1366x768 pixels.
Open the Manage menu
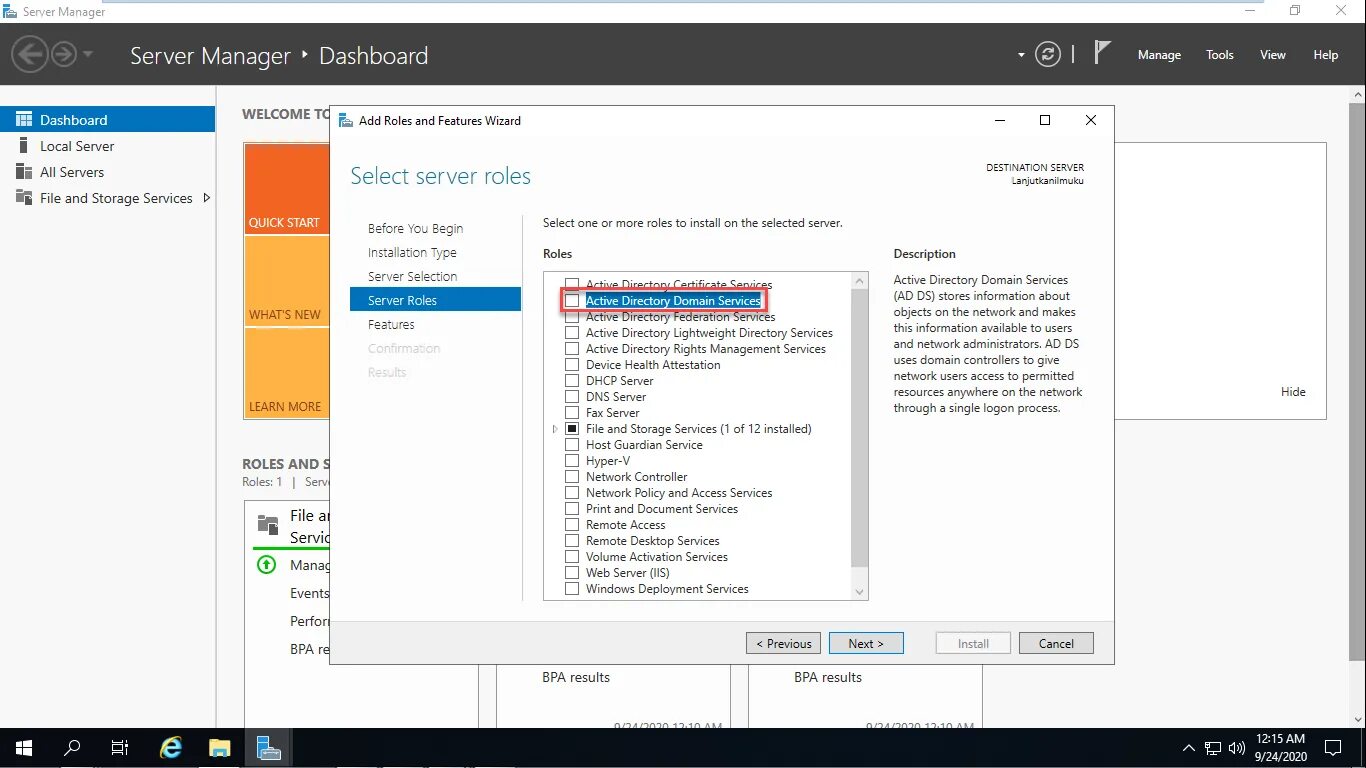pyautogui.click(x=1159, y=55)
